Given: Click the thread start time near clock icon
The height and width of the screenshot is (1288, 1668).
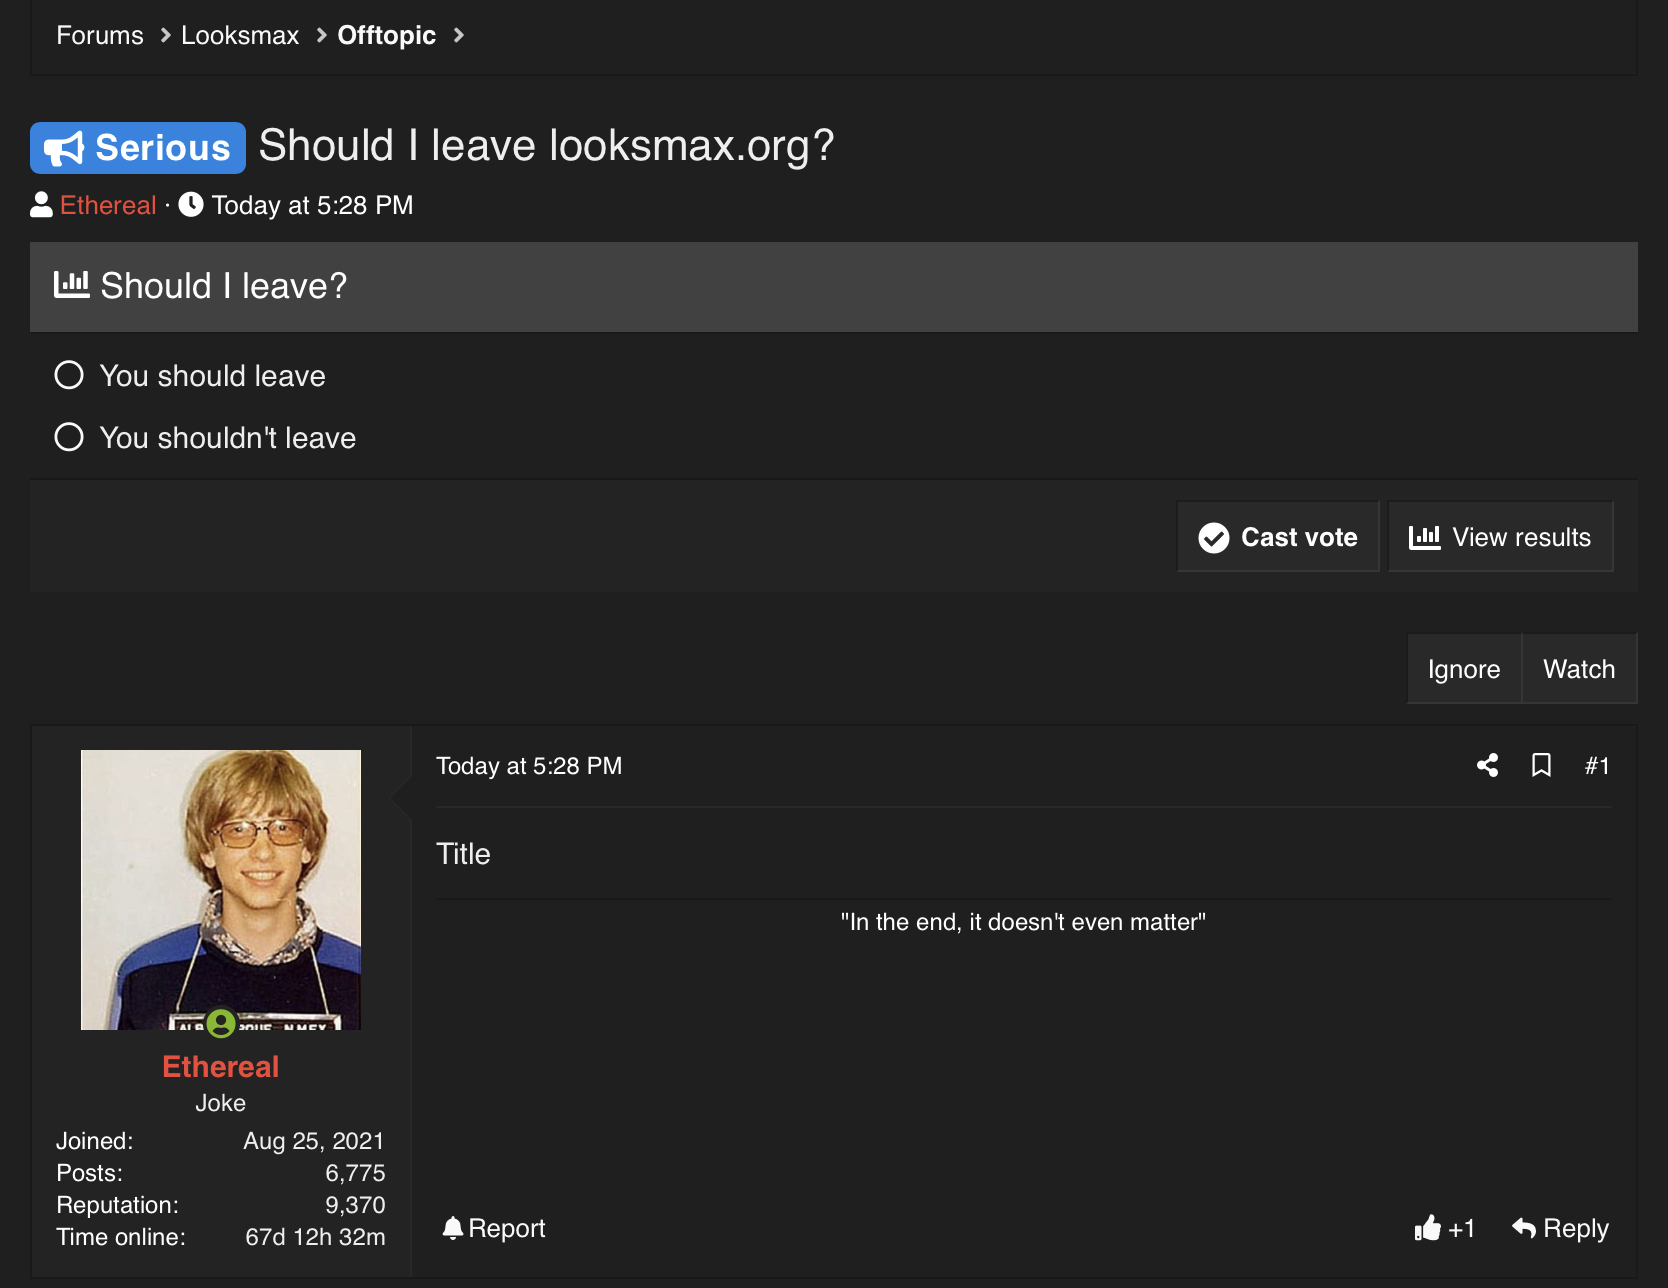Looking at the screenshot, I should pos(312,205).
